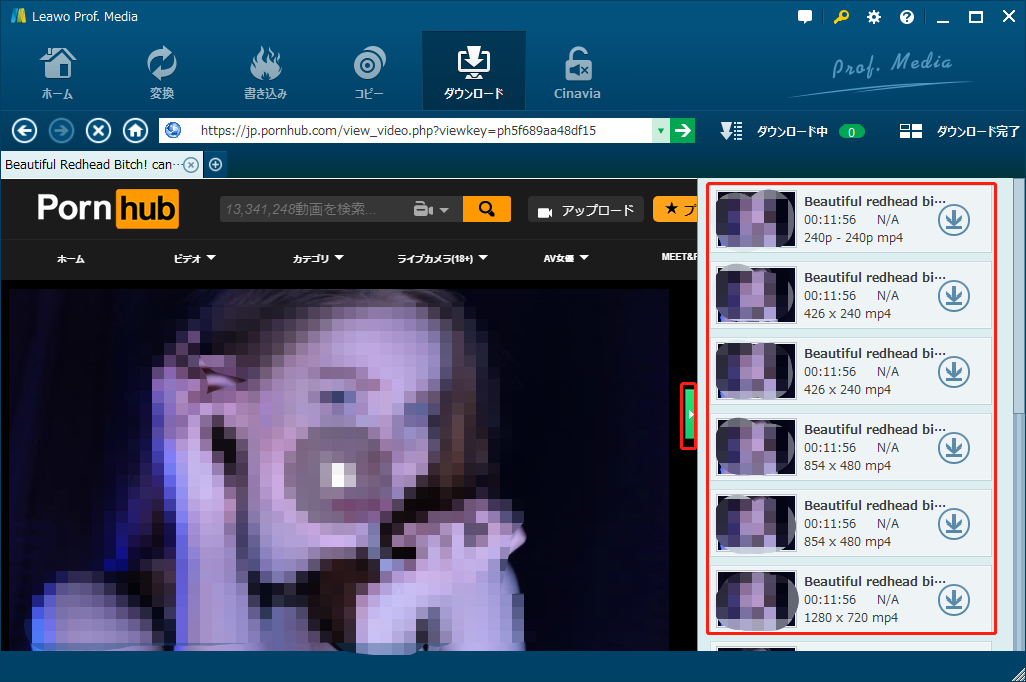Maximize the Leawo Prof. Media window
The height and width of the screenshot is (682, 1026).
[976, 17]
